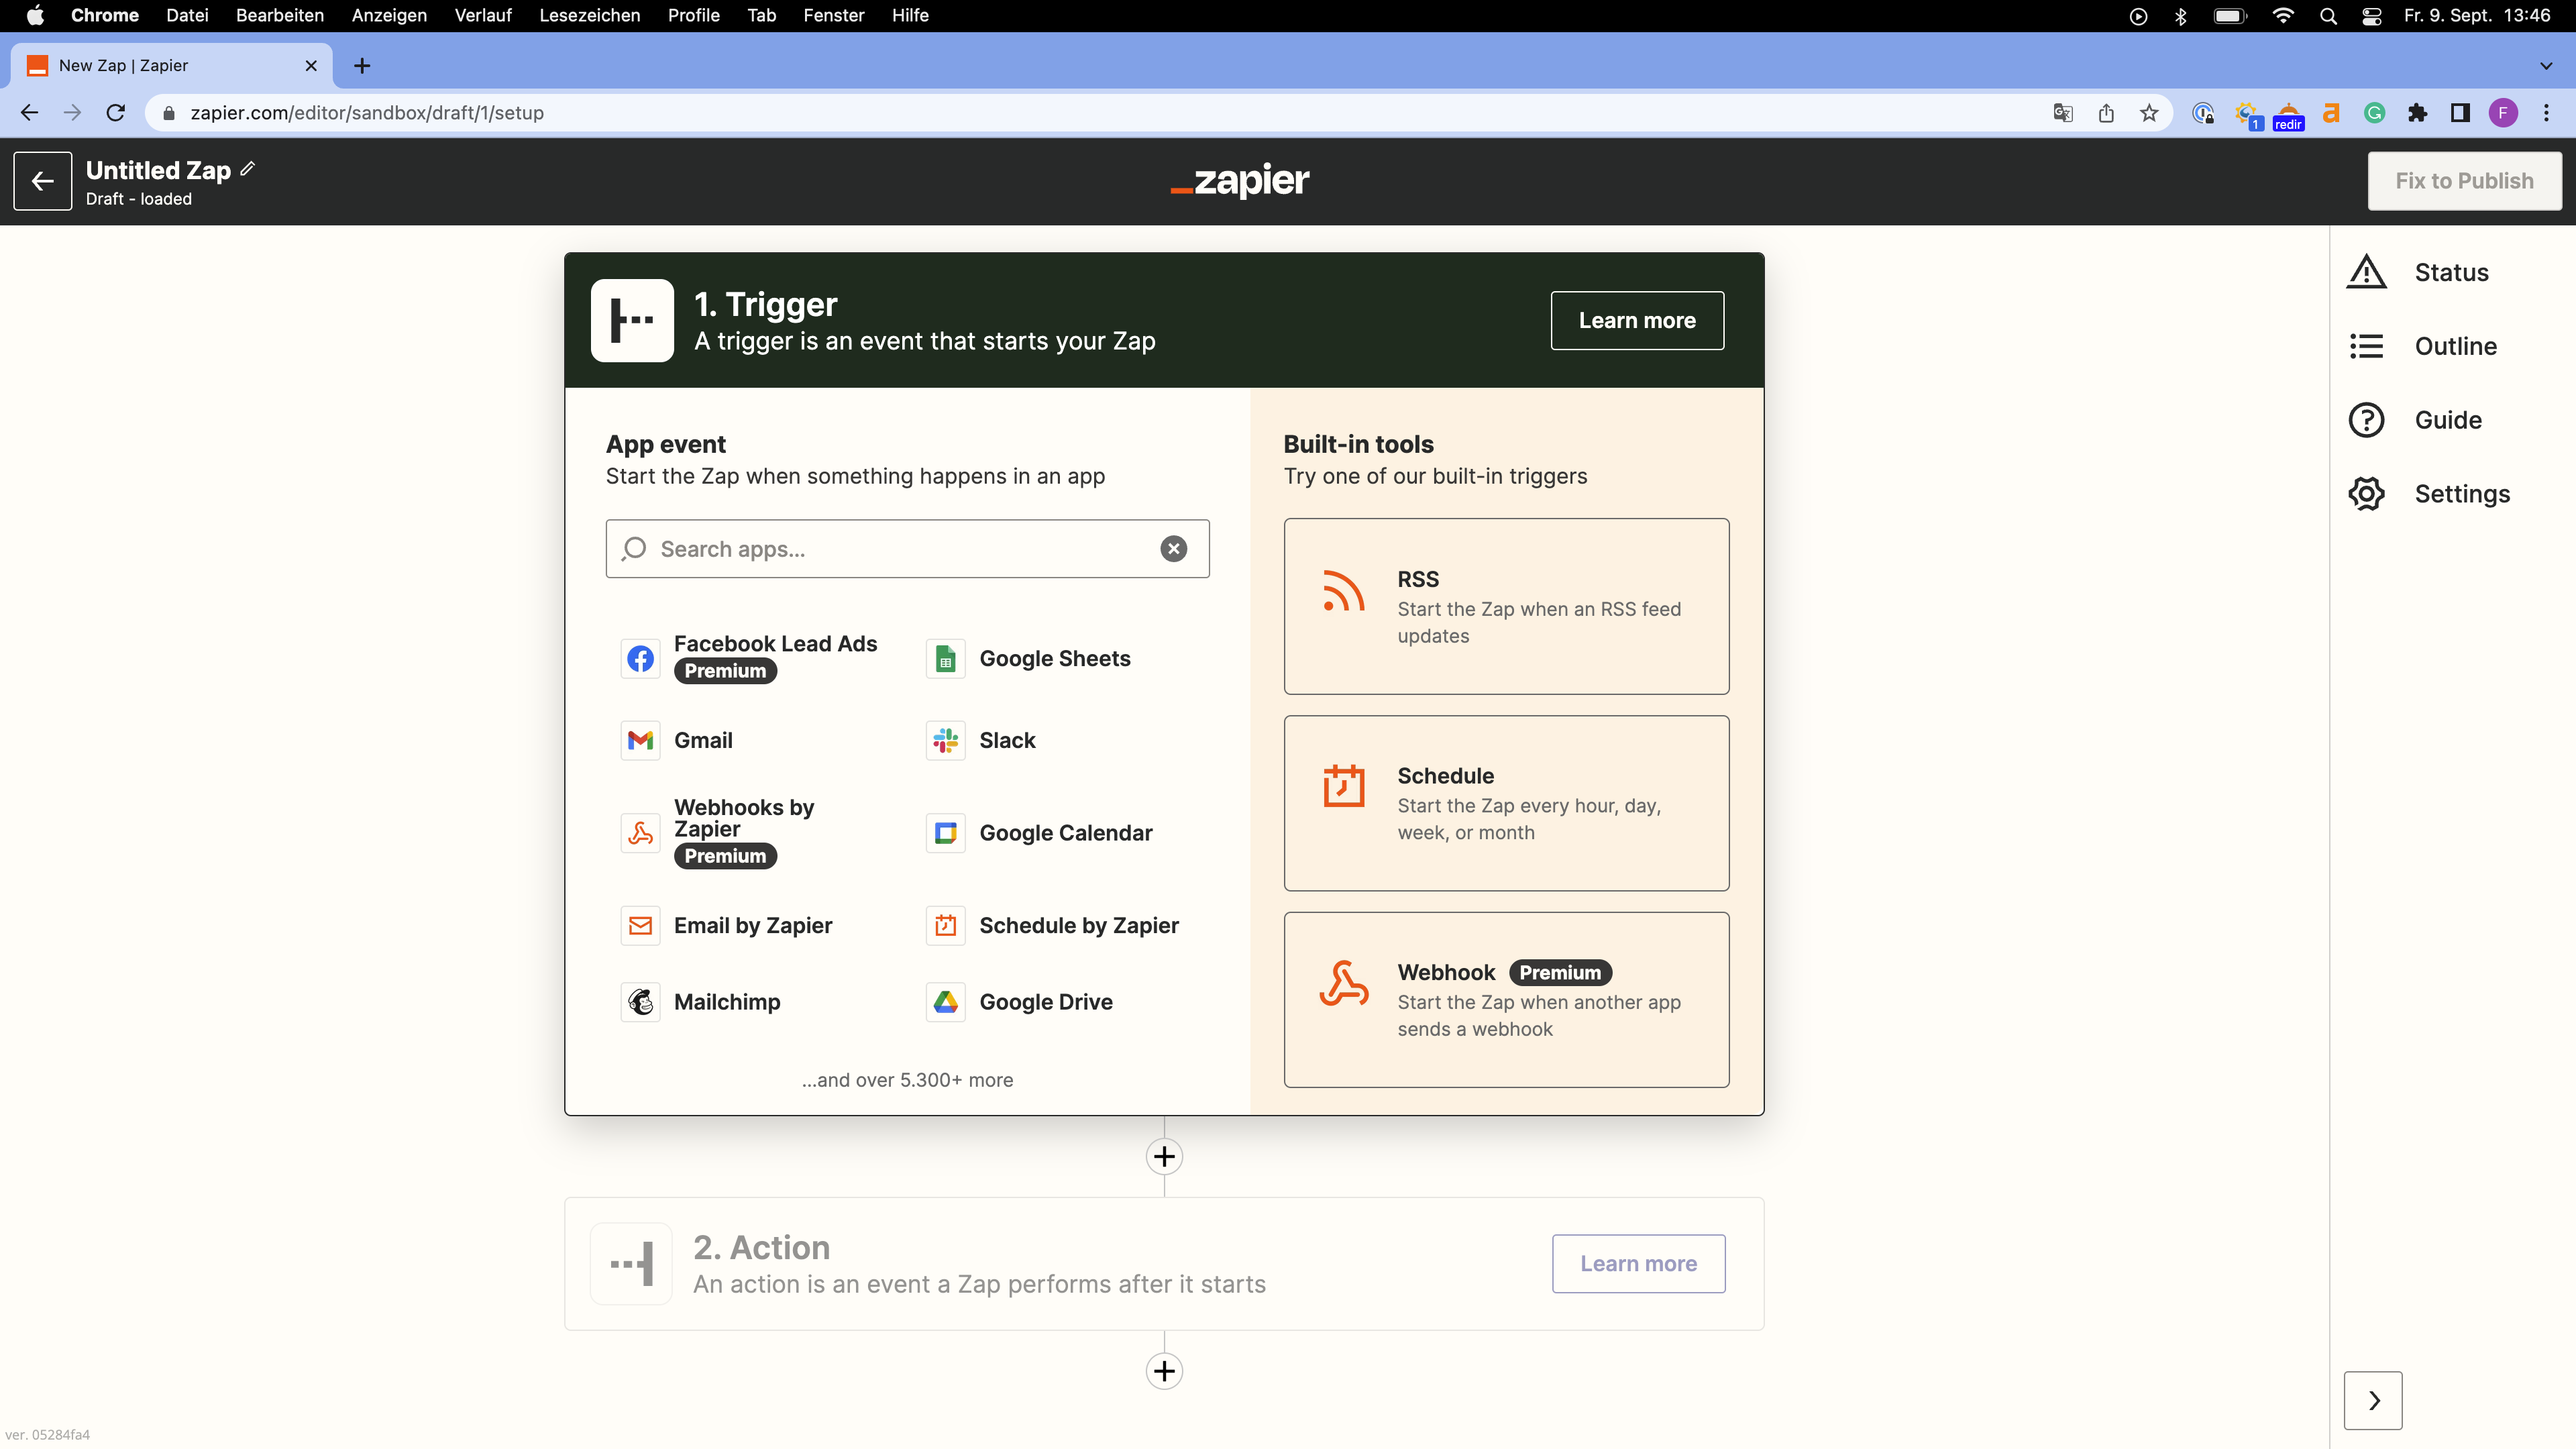Focus the Search apps input
The width and height of the screenshot is (2576, 1449).
900,548
